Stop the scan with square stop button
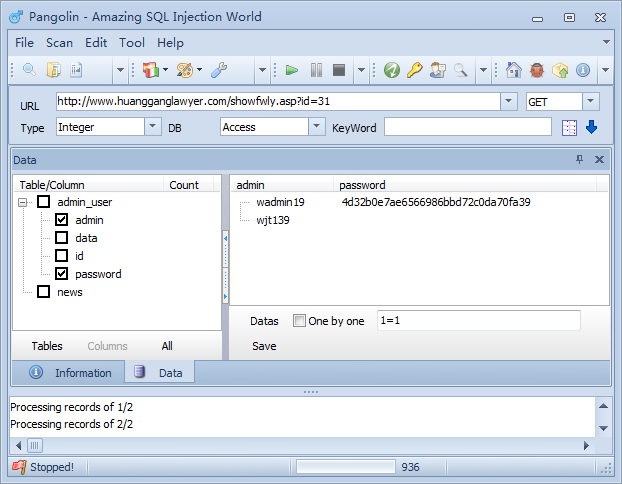Screen dimensions: 622x484 tap(339, 70)
